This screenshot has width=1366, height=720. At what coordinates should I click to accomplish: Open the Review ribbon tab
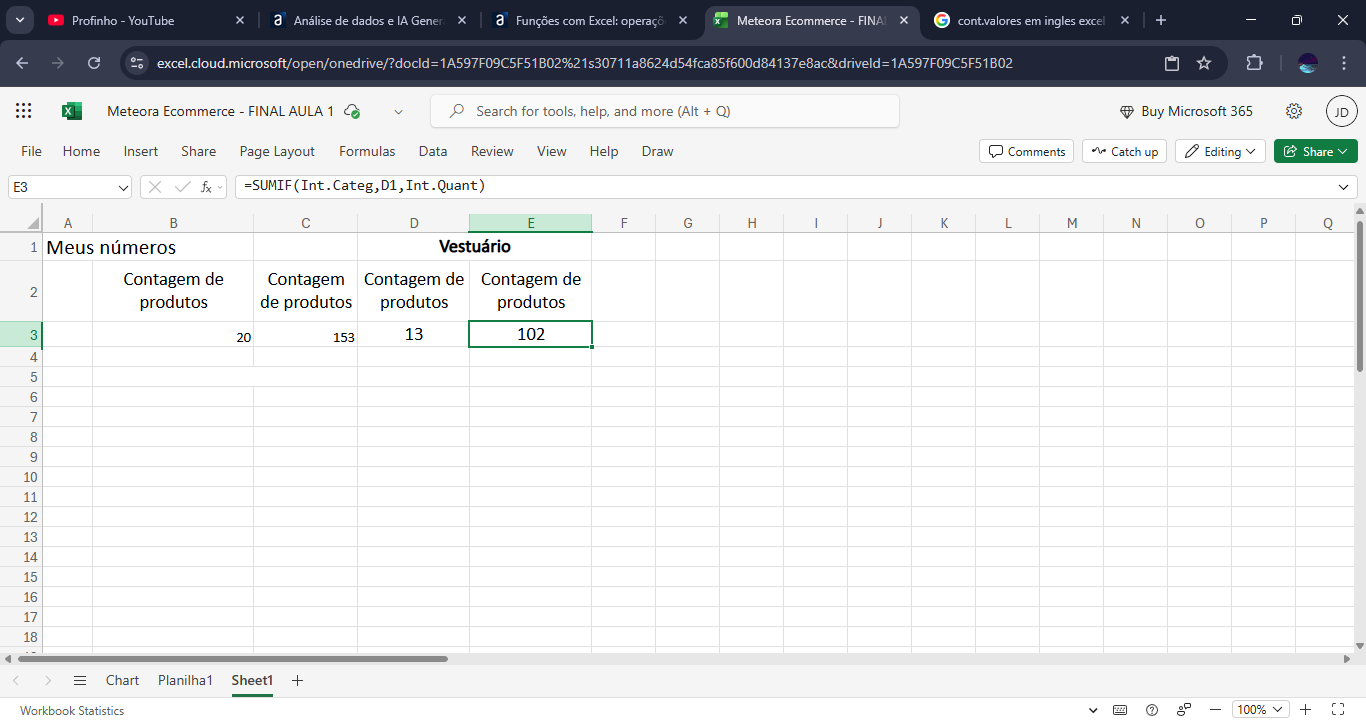coord(492,151)
